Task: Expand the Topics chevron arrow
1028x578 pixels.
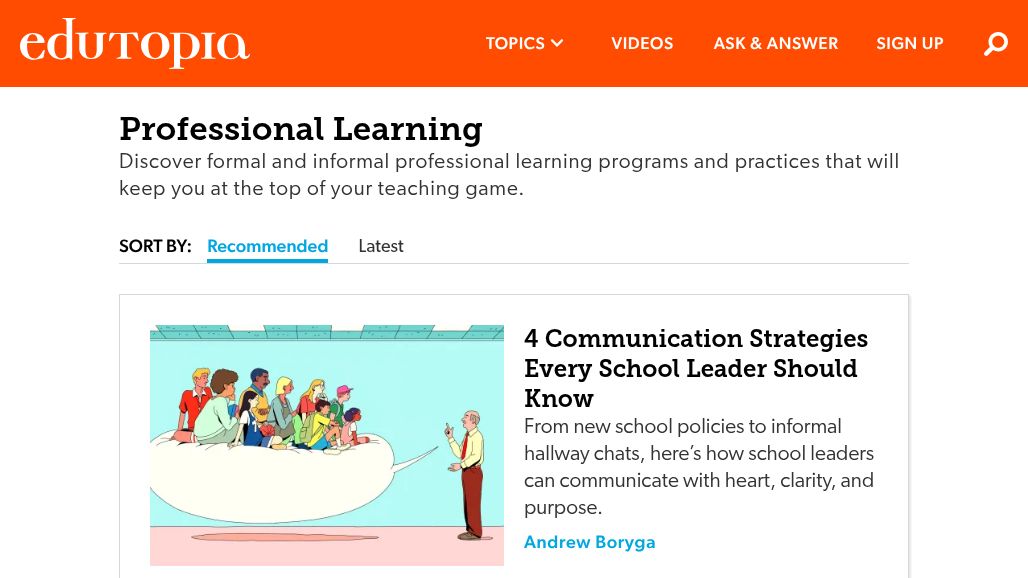Action: click(558, 44)
